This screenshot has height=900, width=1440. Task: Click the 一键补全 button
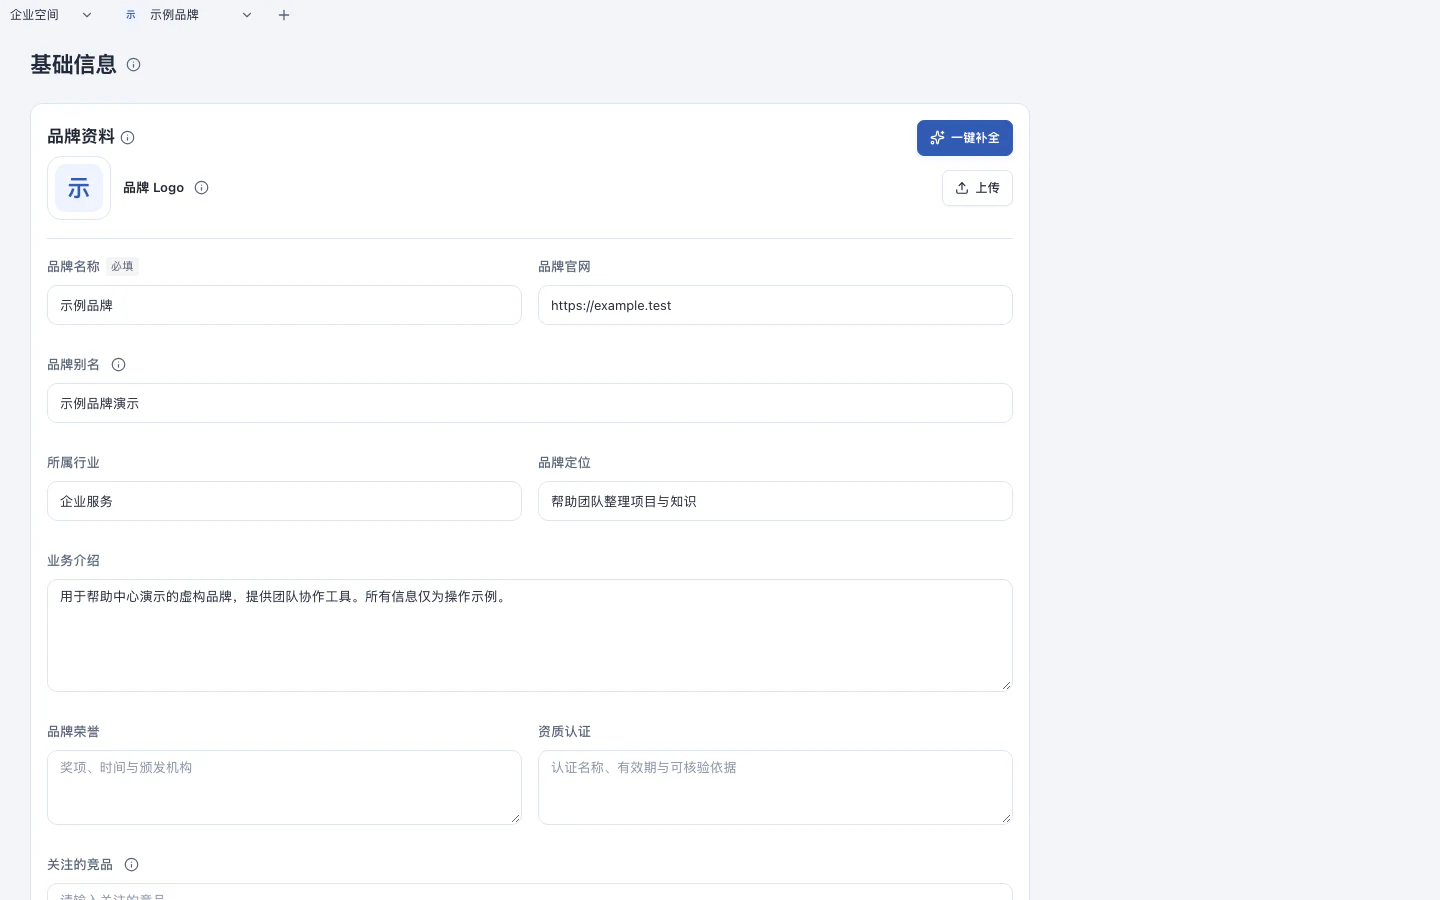coord(964,138)
